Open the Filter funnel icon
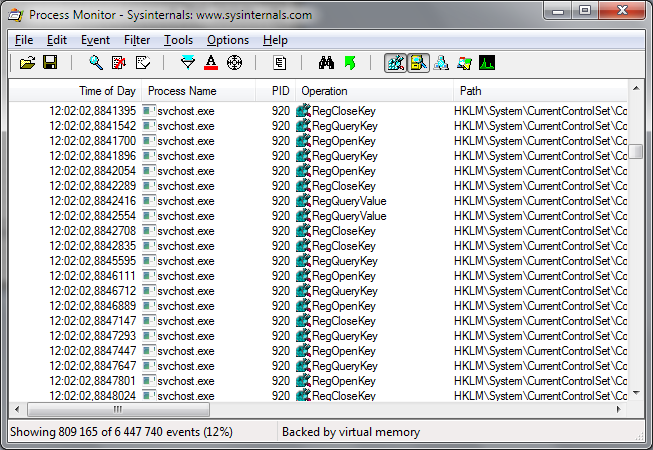This screenshot has width=653, height=450. point(188,63)
